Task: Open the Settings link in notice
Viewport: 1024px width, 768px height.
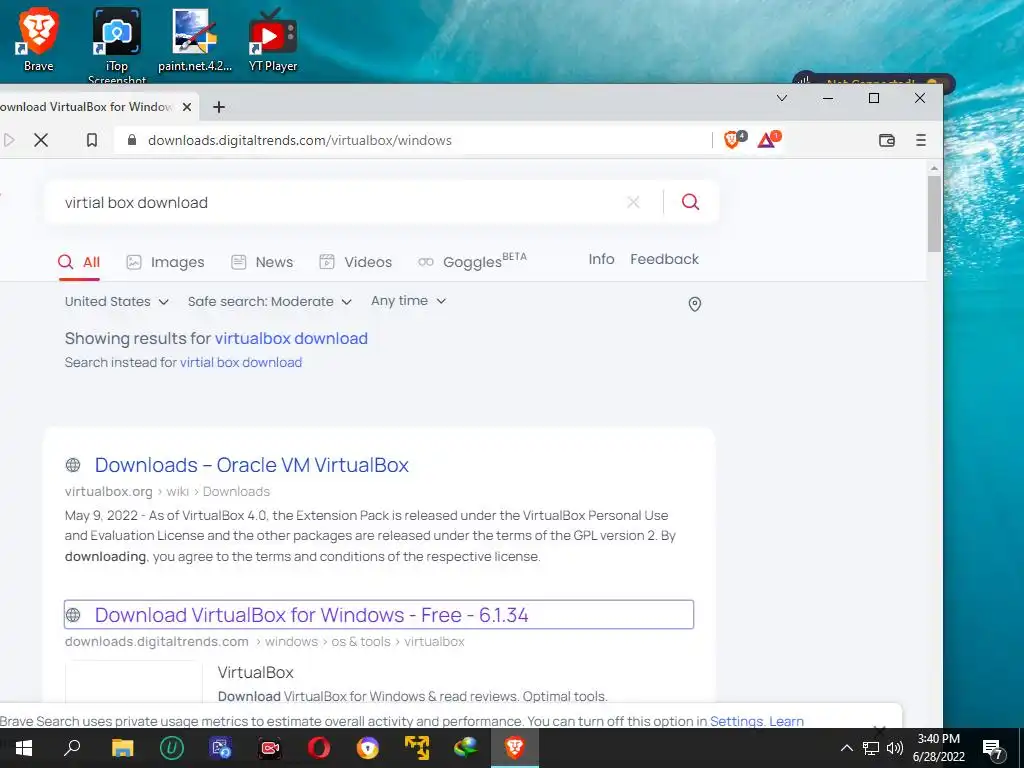Action: [x=737, y=721]
